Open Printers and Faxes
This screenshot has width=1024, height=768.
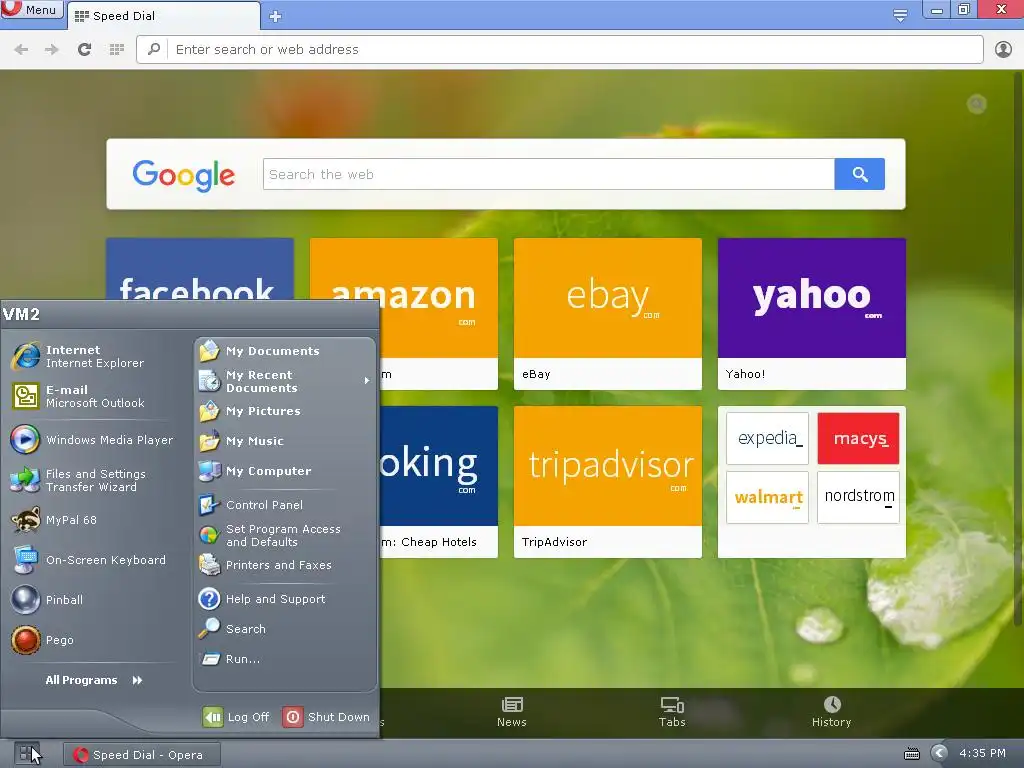285,565
